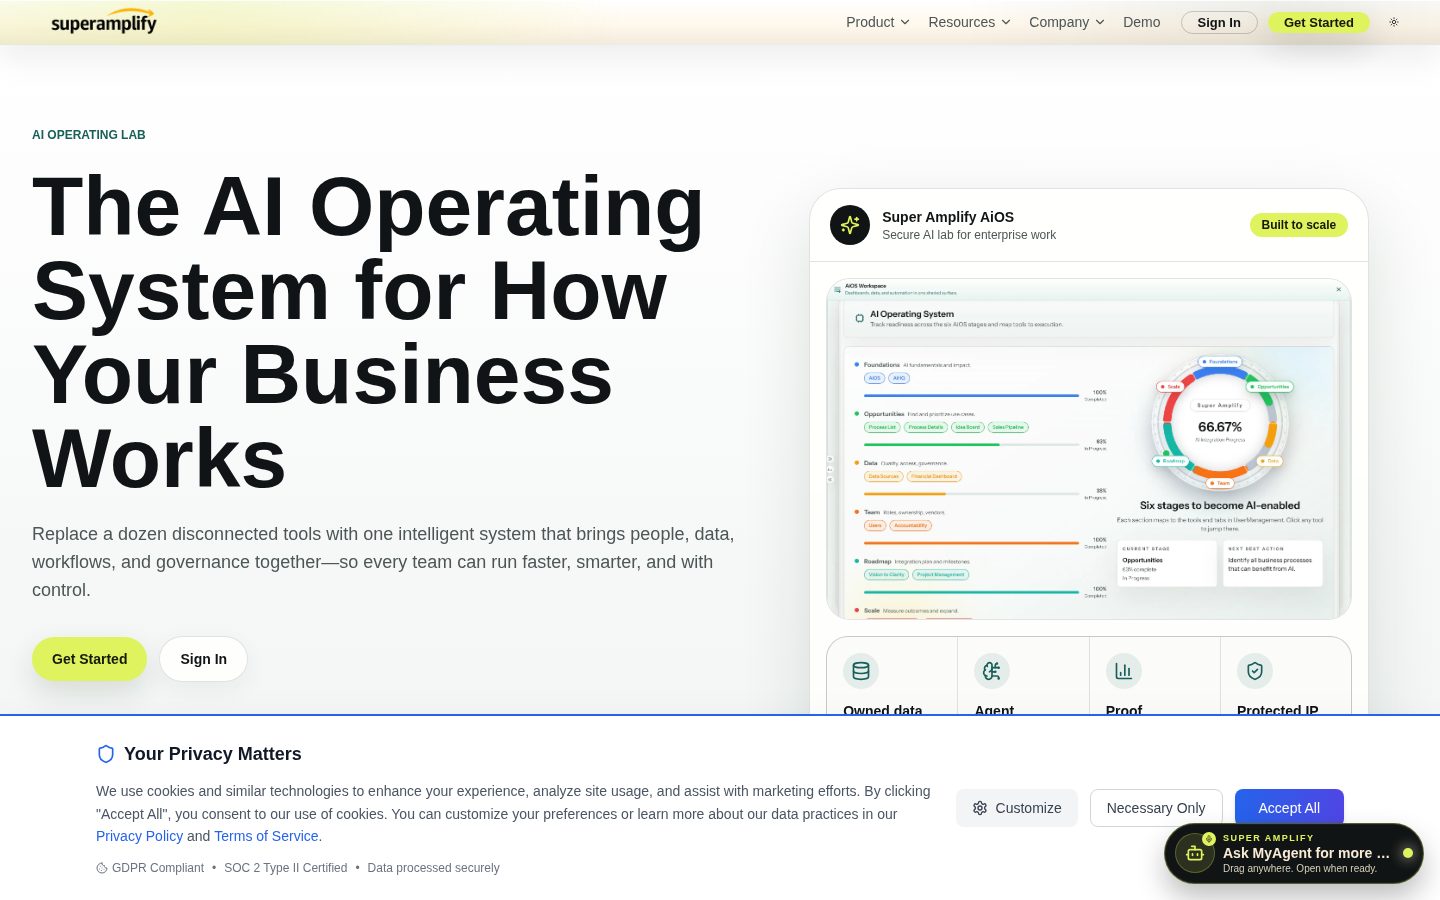Expand the Company dropdown

(1067, 22)
